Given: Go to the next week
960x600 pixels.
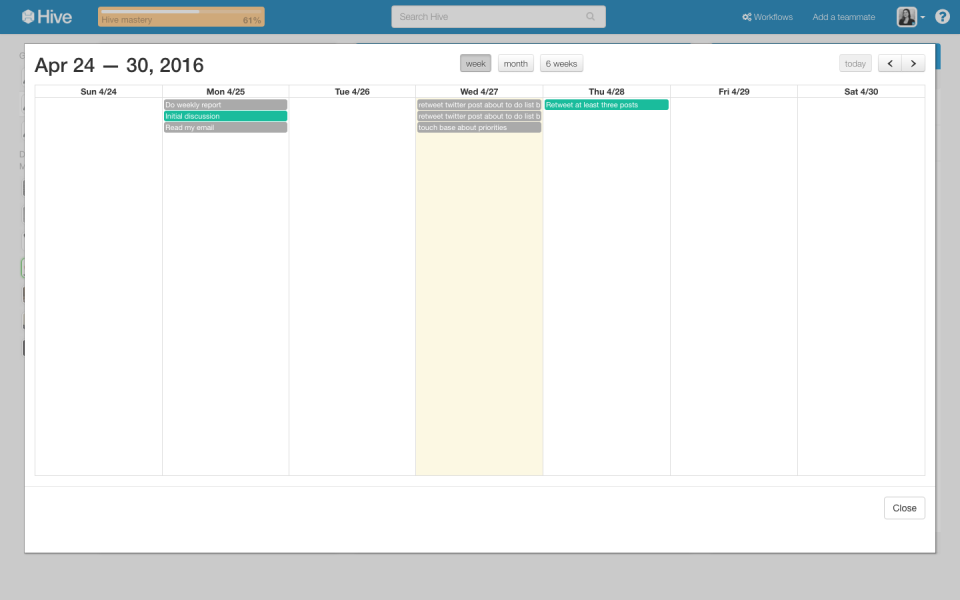Looking at the screenshot, I should pyautogui.click(x=913, y=63).
